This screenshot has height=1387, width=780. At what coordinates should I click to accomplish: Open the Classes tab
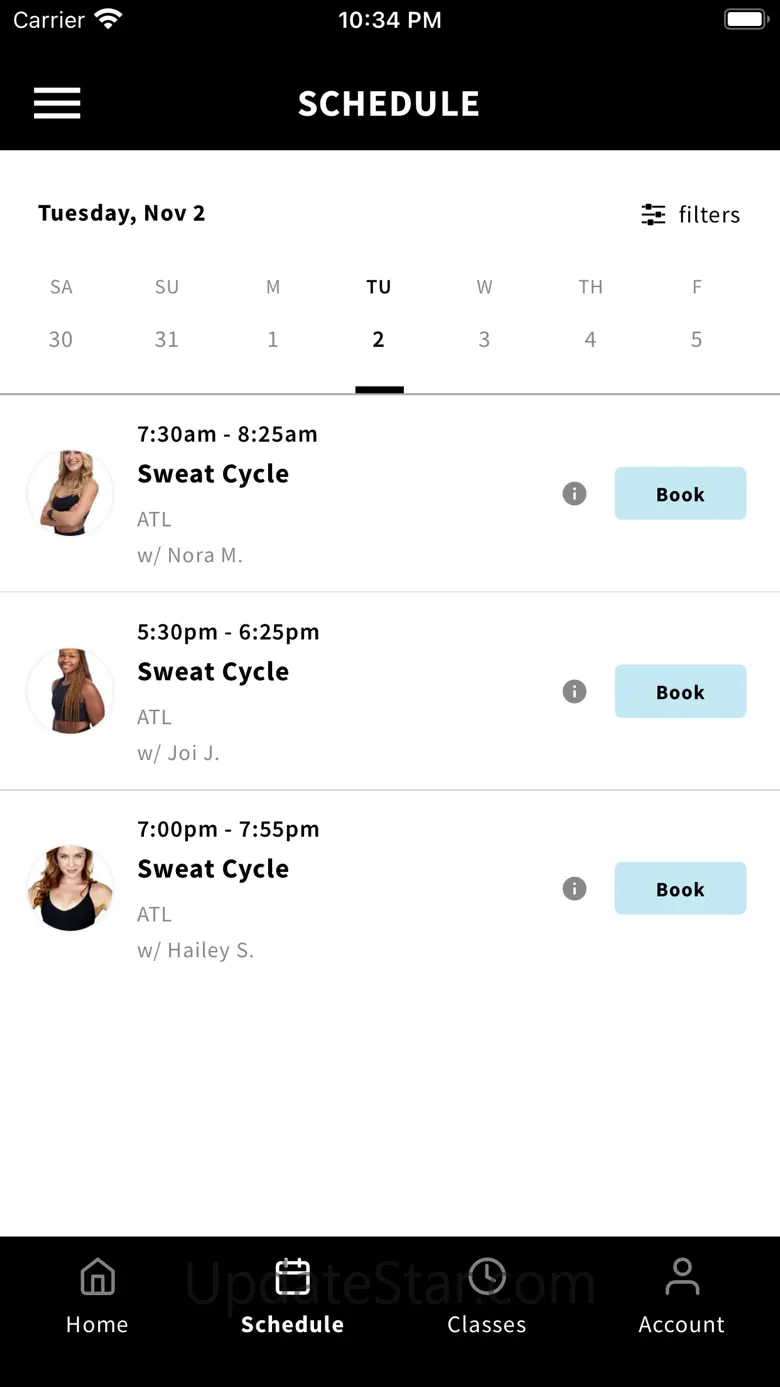point(486,1296)
